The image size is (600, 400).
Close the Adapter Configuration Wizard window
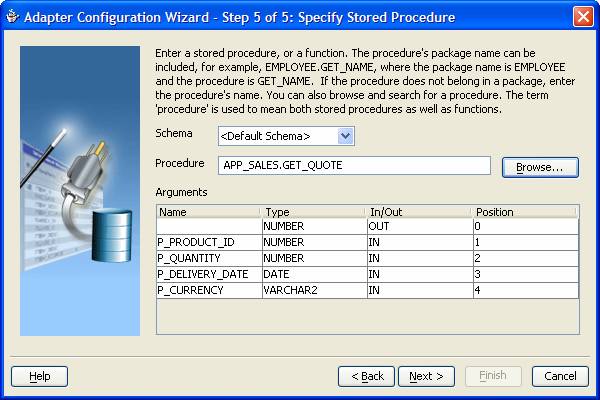coord(582,17)
